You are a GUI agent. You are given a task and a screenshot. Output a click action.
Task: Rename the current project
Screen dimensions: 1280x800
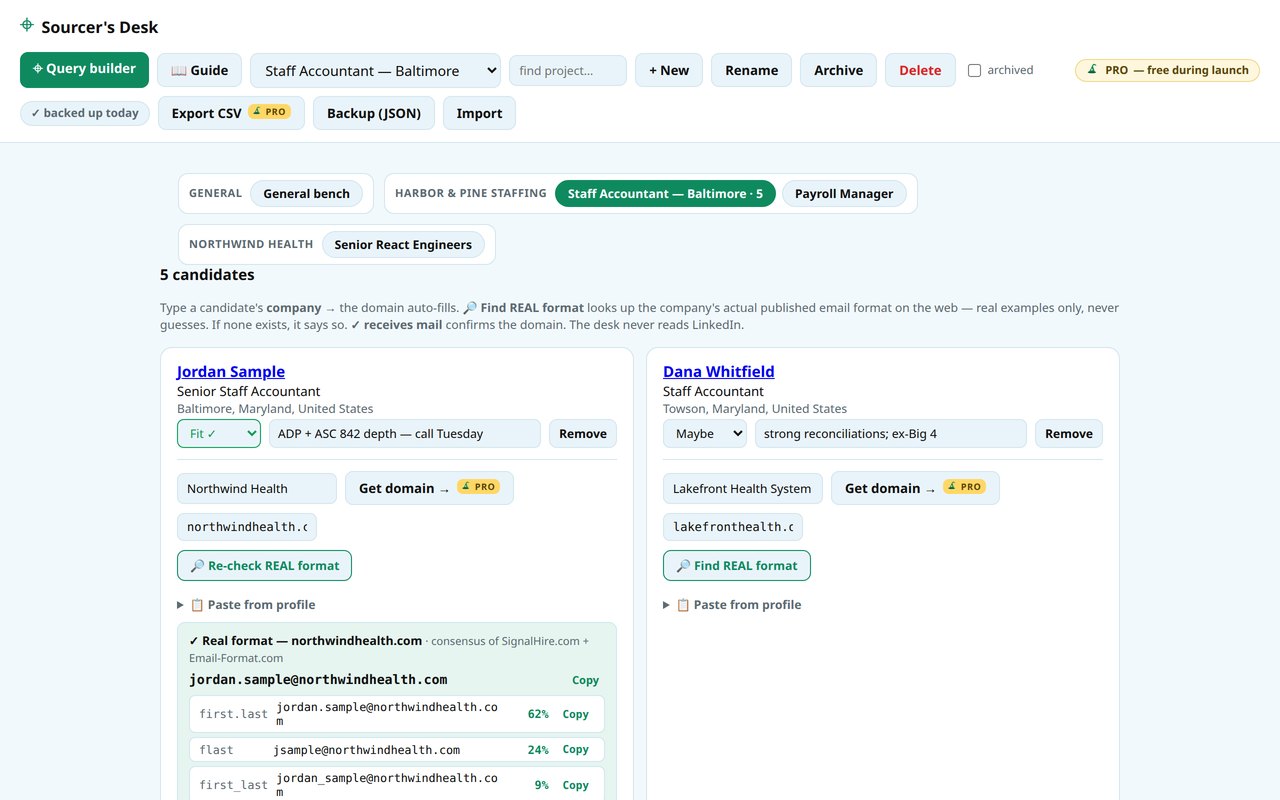pyautogui.click(x=751, y=70)
